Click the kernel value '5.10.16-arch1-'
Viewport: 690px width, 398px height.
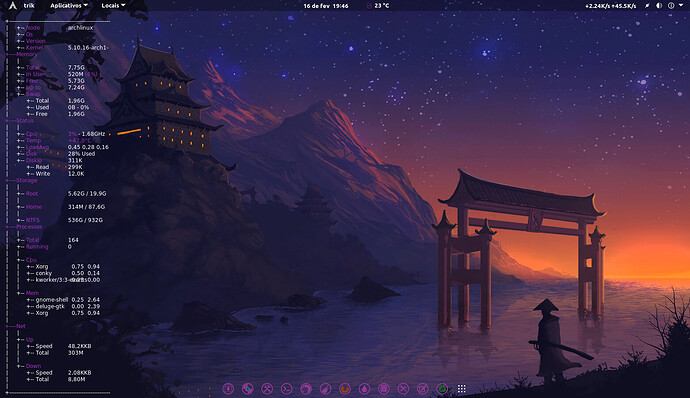[x=88, y=48]
